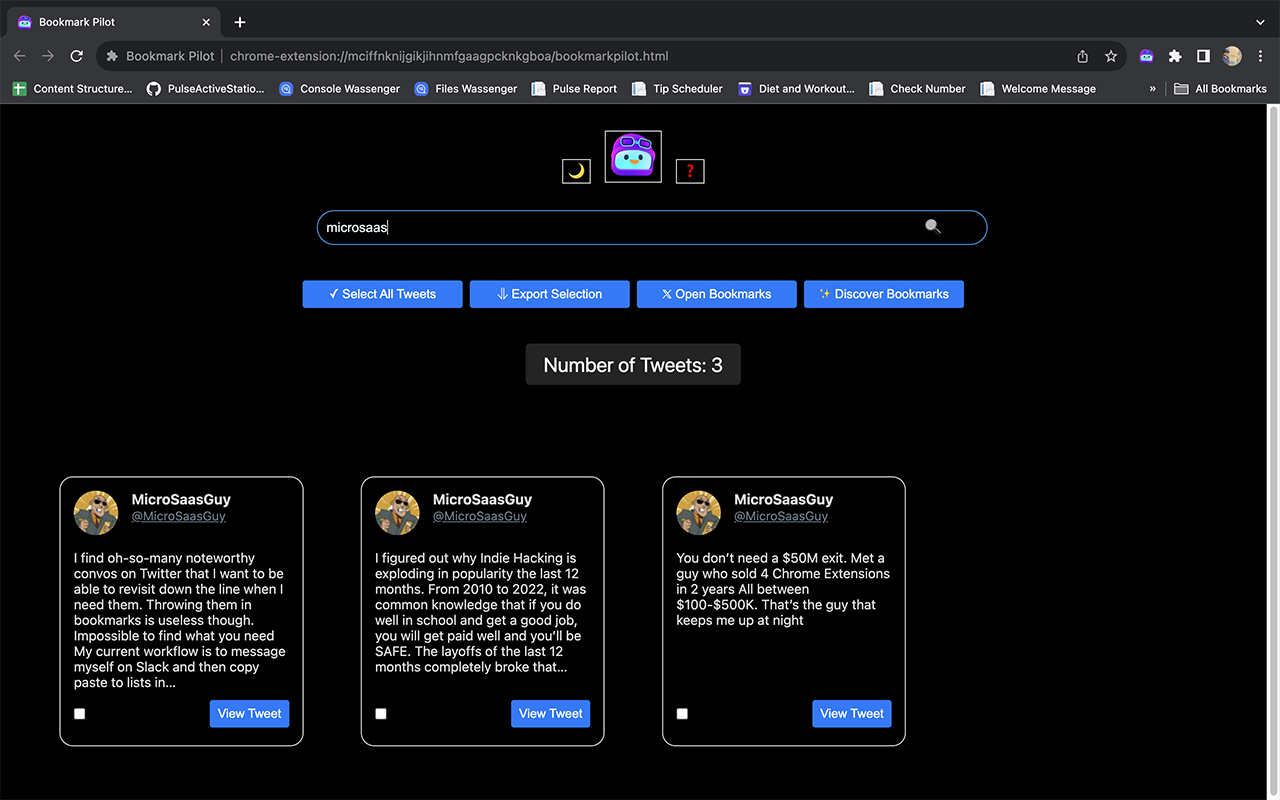Open the All Bookmarks folder dropdown
Viewport: 1280px width, 800px height.
click(x=1220, y=88)
